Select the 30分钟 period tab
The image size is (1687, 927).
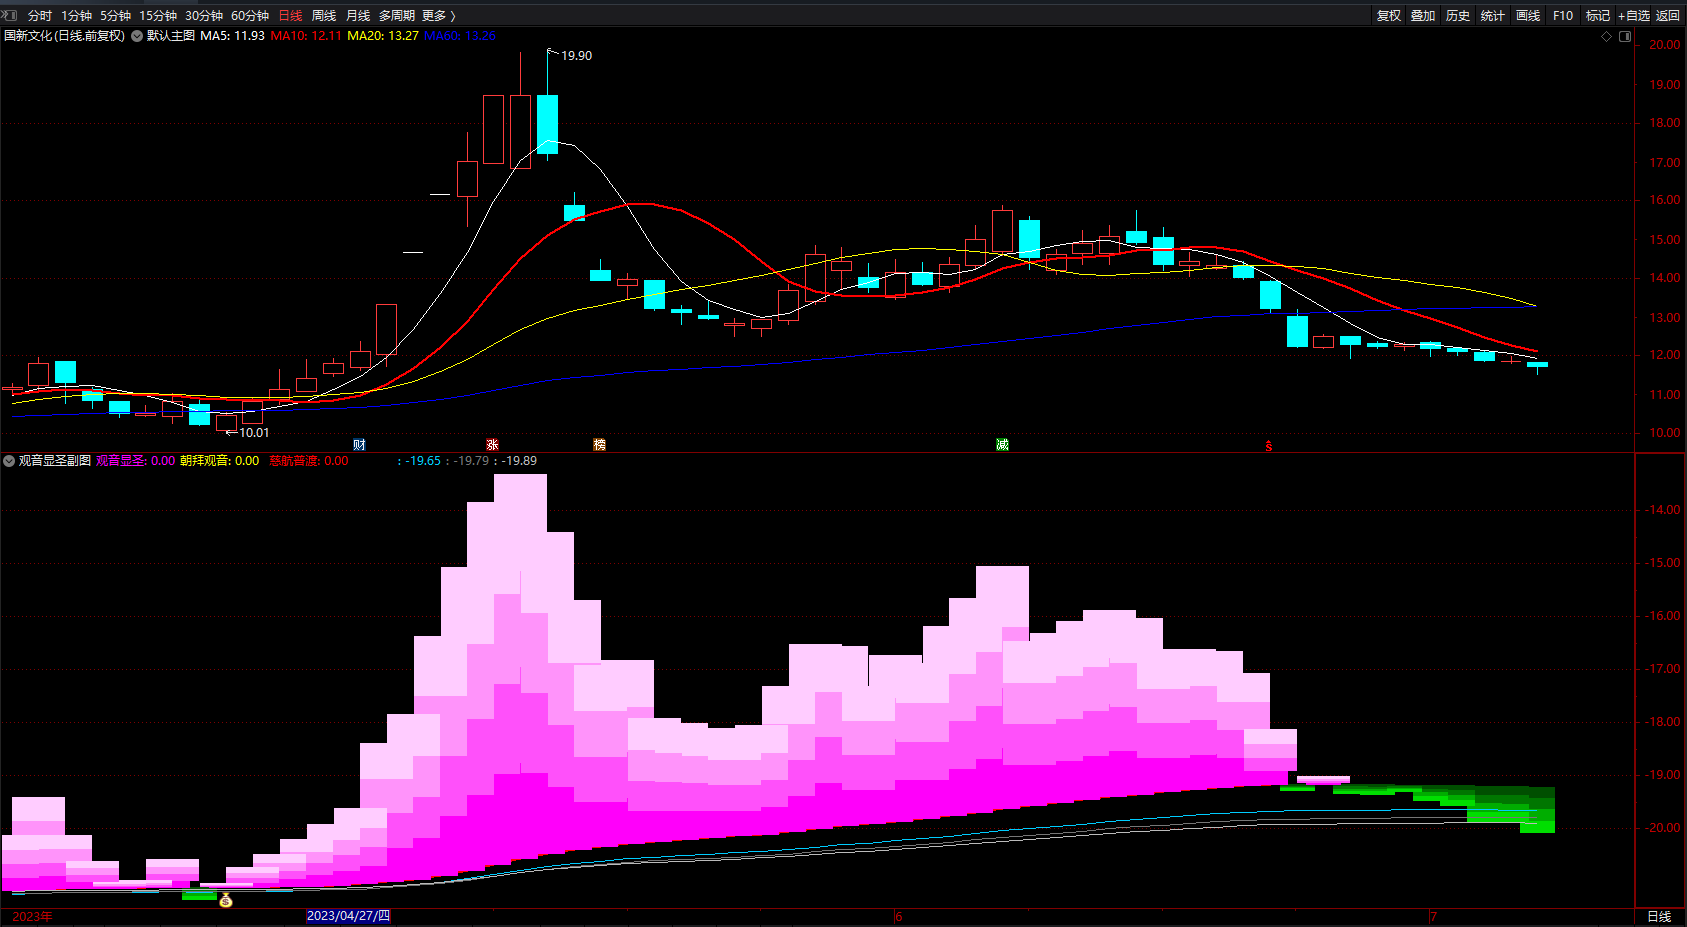(204, 16)
